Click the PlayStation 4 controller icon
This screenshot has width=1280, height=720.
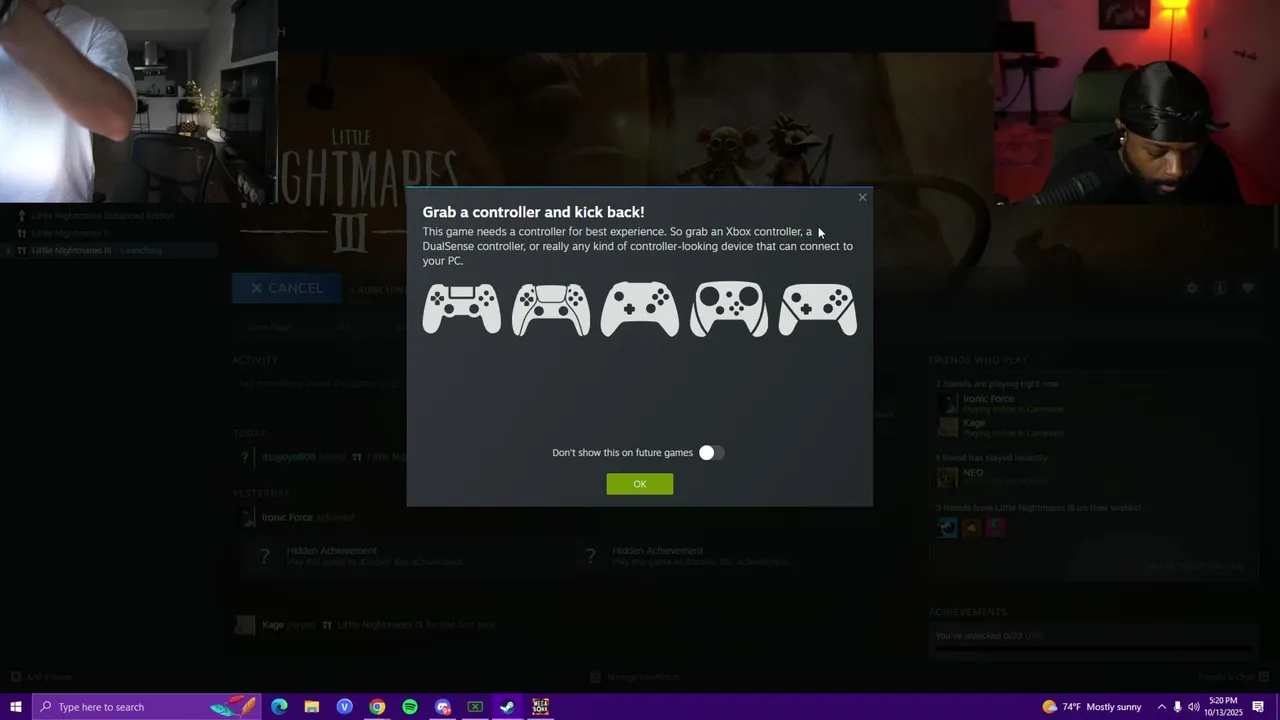[x=461, y=309]
